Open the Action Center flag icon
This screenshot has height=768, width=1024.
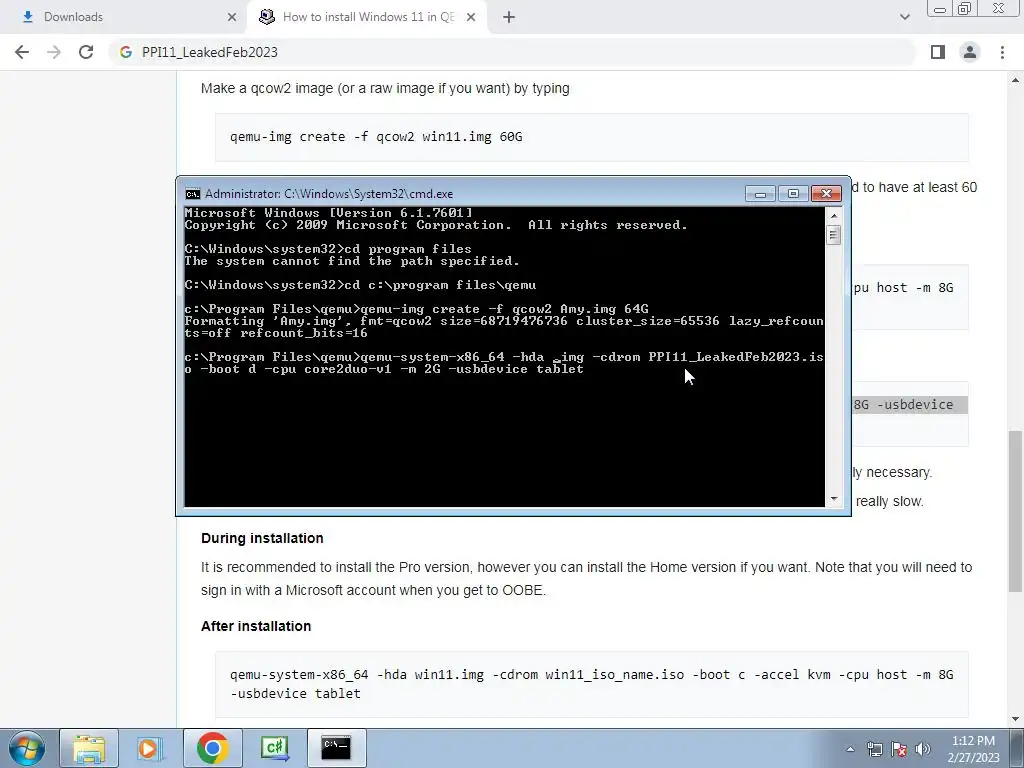tap(899, 749)
